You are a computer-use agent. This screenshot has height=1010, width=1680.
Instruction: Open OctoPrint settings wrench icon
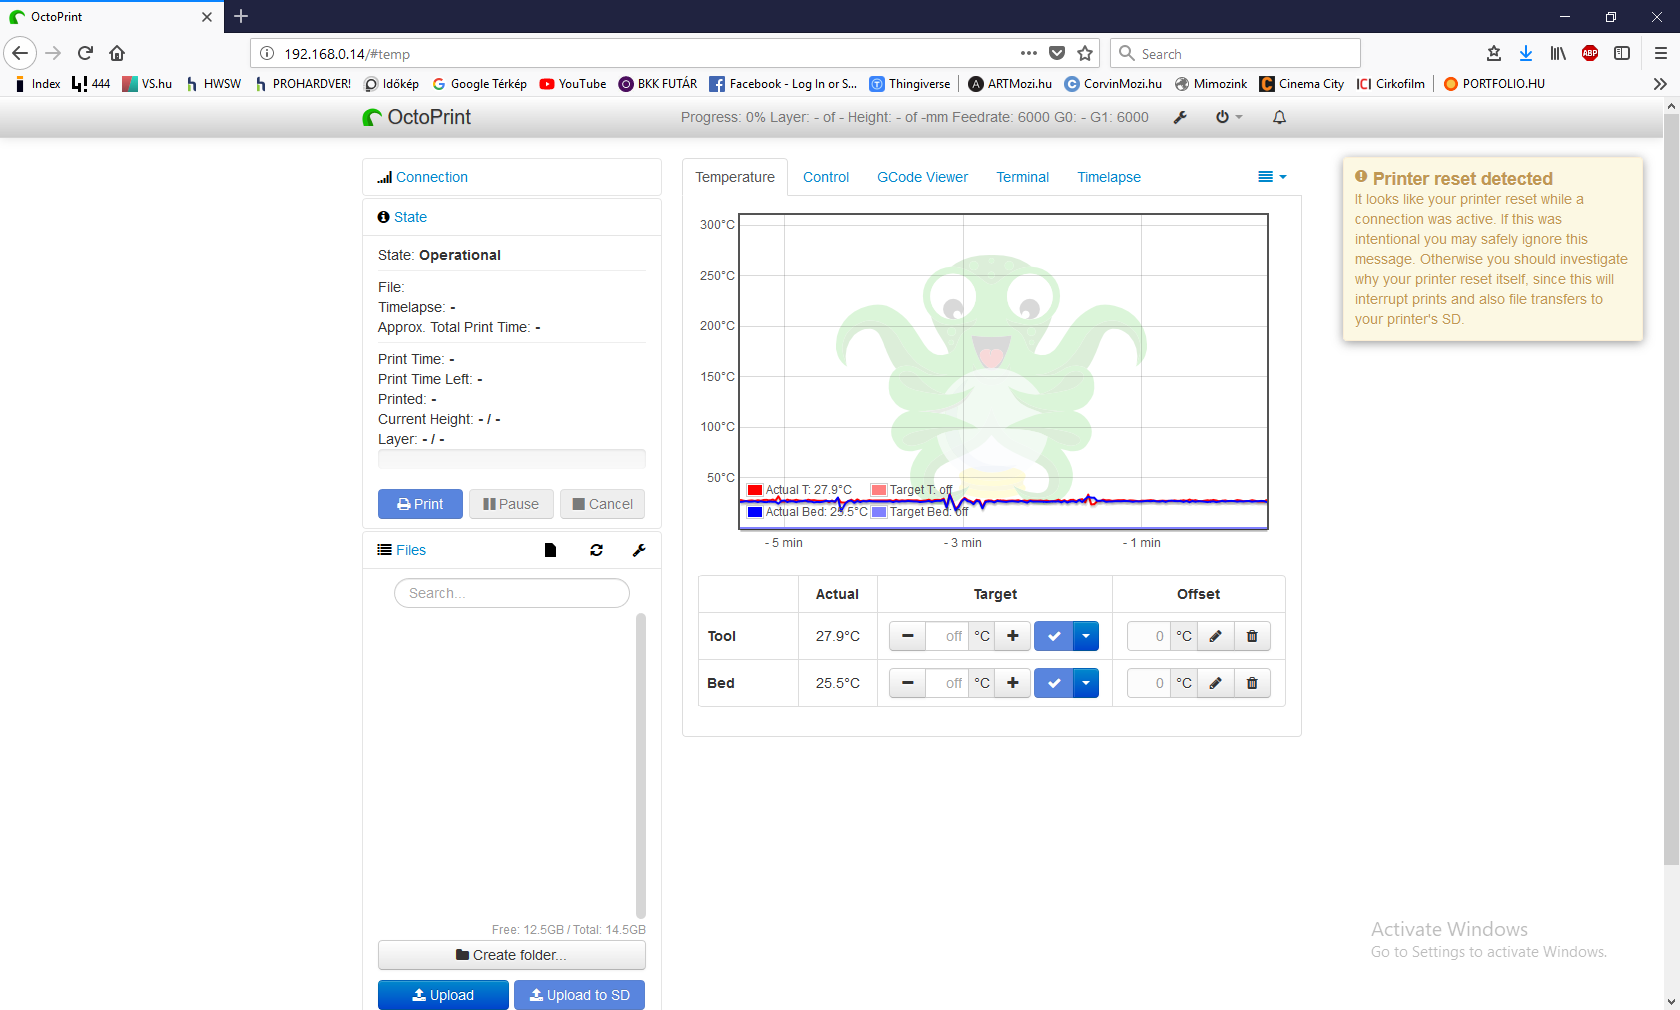pyautogui.click(x=1180, y=117)
